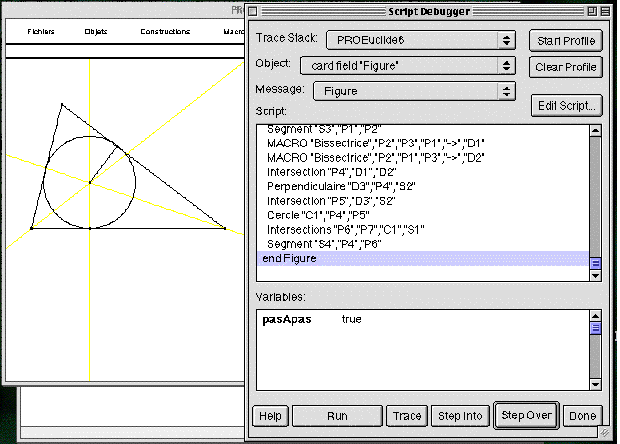620x444 pixels.
Task: Click the script list scrollbar thumb
Action: point(595,264)
